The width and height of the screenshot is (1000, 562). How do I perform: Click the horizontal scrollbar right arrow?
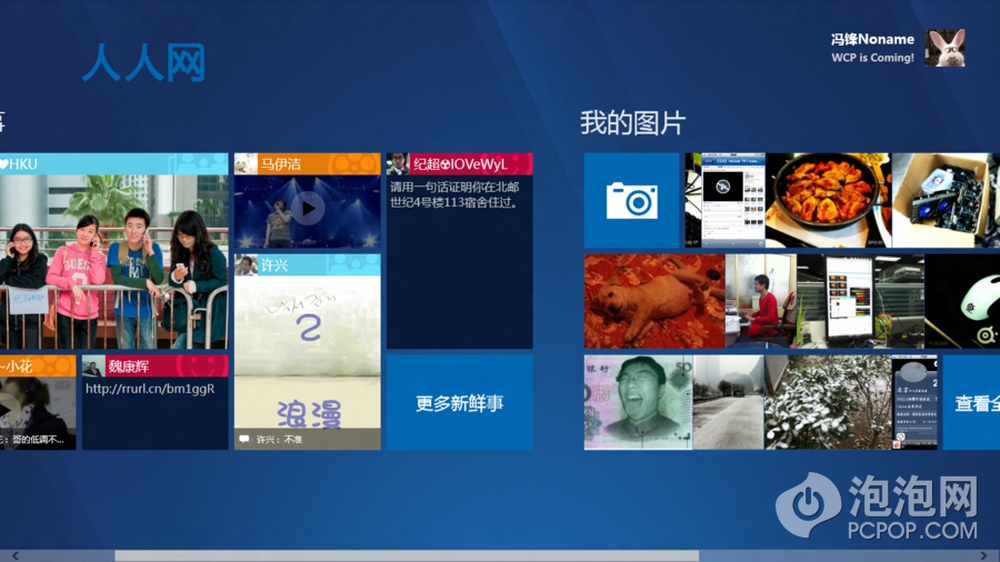(983, 556)
